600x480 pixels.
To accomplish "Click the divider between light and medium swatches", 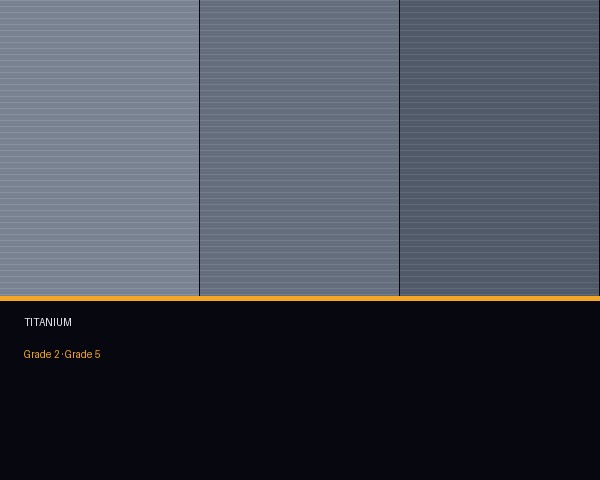I will point(199,148).
